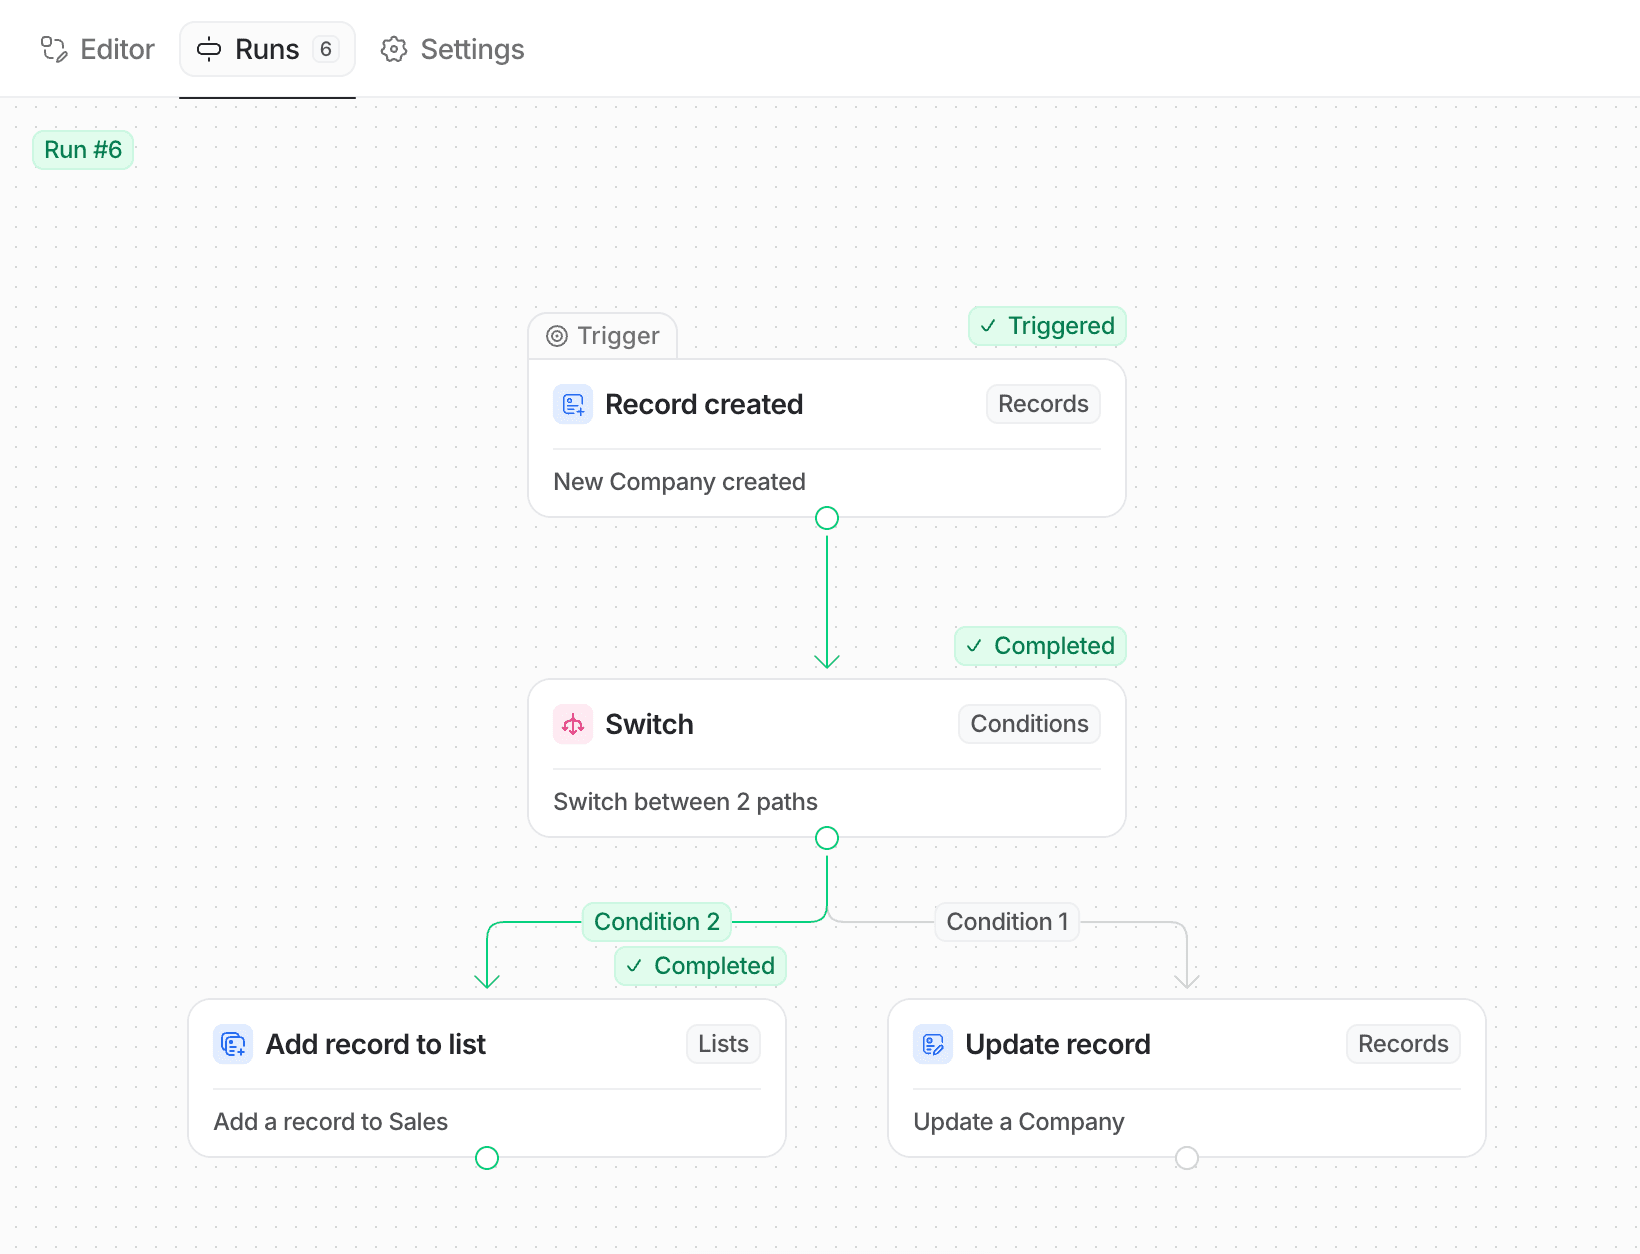Click the Record created trigger icon
This screenshot has height=1254, width=1640.
[x=573, y=404]
